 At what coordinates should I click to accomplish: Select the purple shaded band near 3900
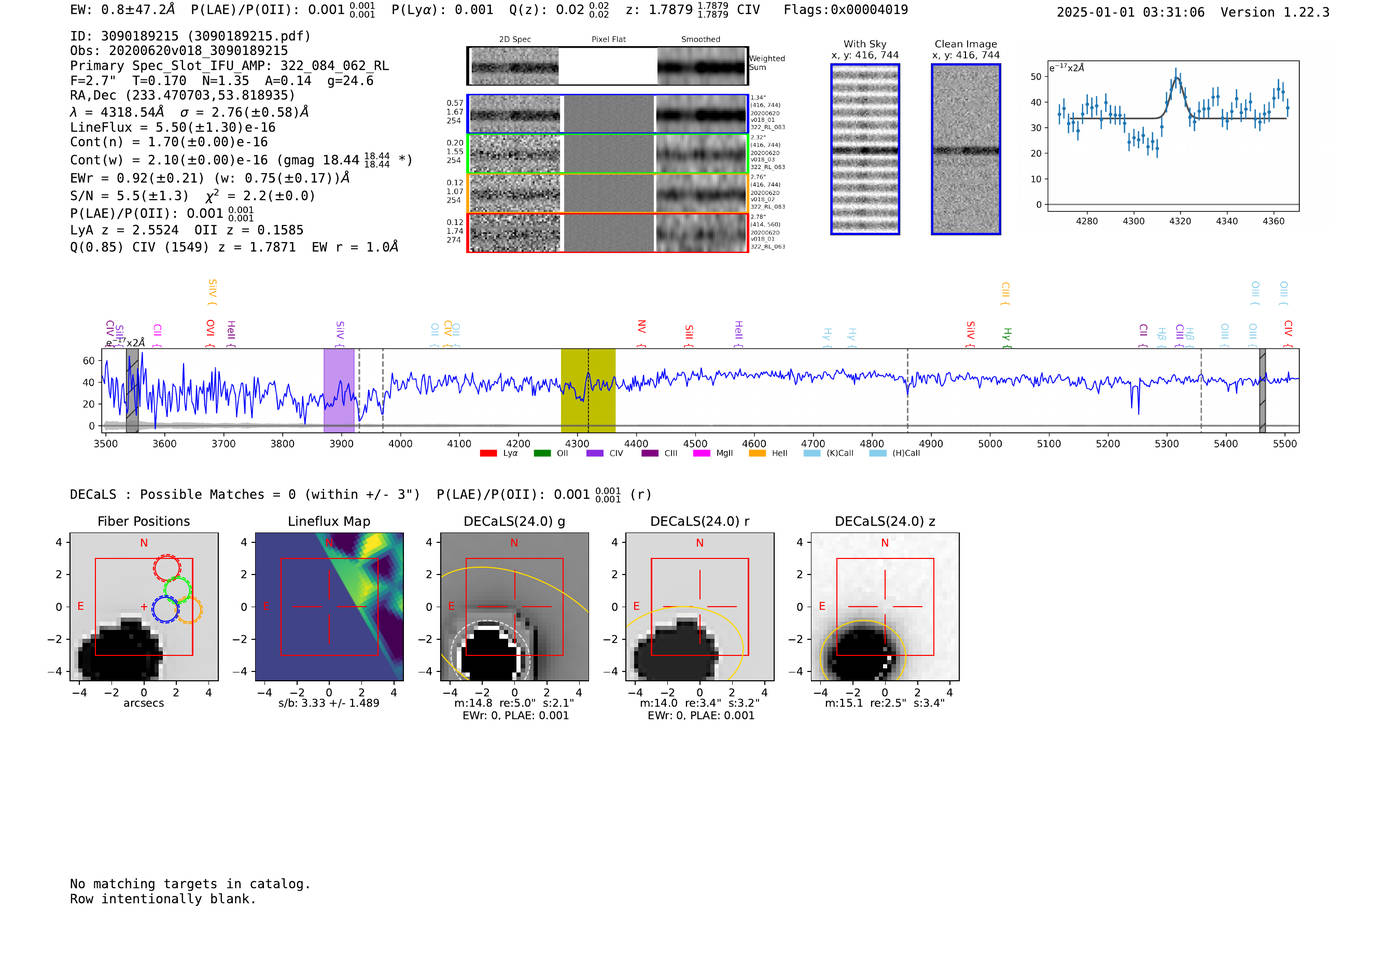(x=339, y=390)
